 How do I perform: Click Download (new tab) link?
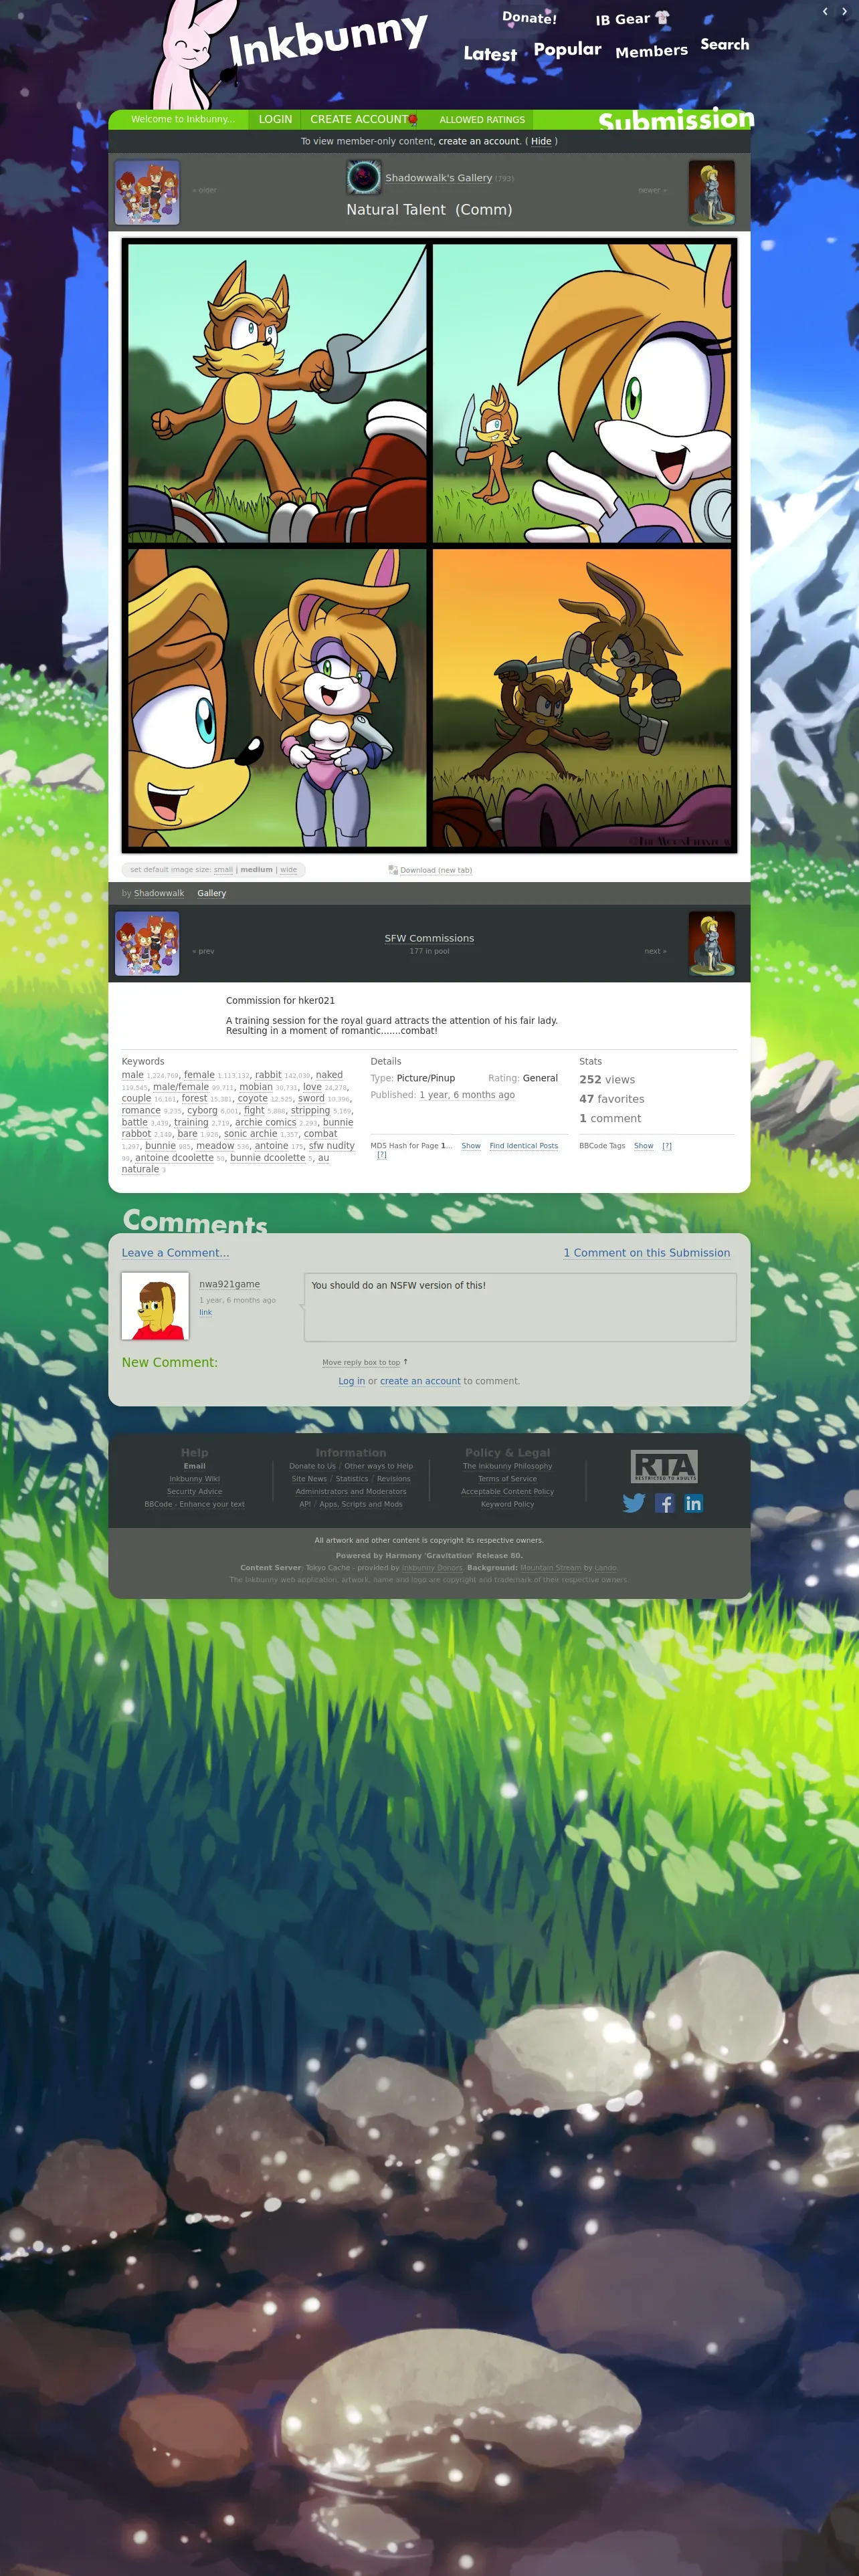coord(436,870)
